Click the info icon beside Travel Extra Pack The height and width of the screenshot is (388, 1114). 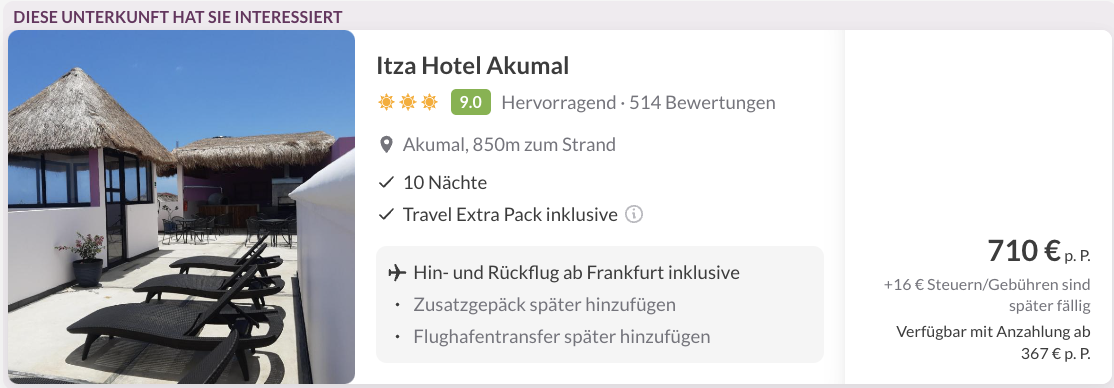tap(634, 214)
